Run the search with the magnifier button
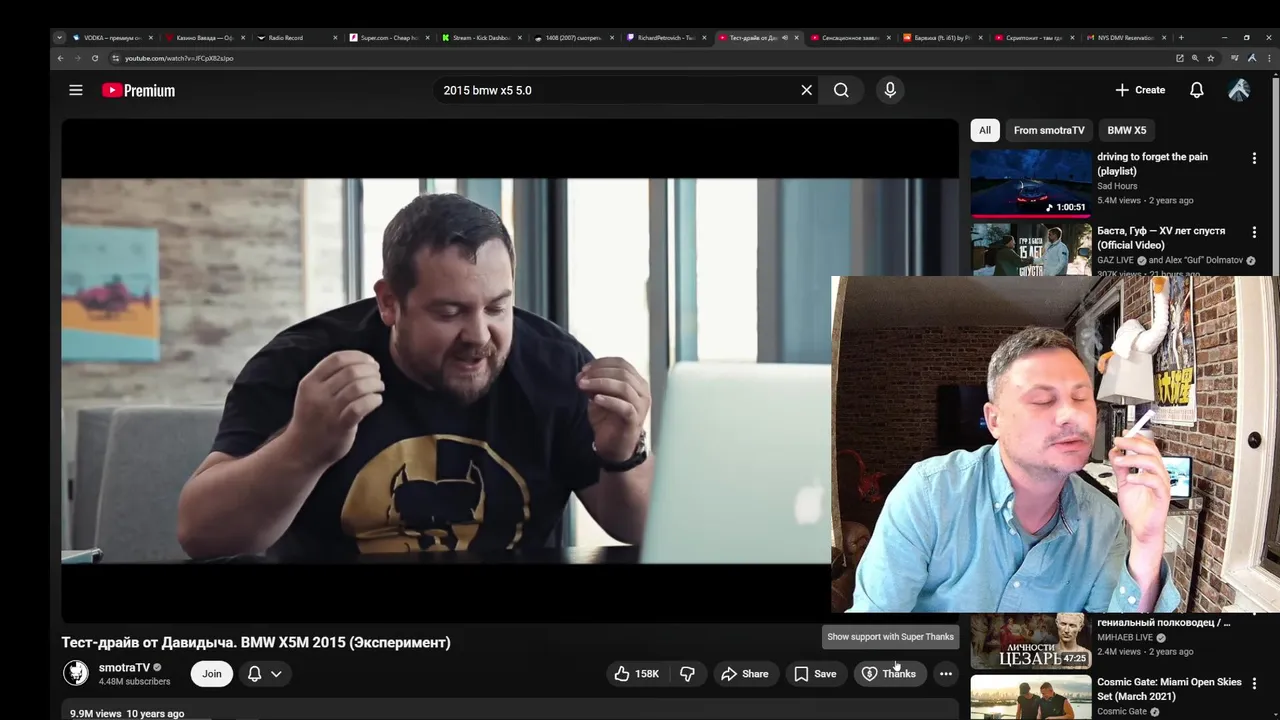Viewport: 1280px width, 720px height. point(841,90)
